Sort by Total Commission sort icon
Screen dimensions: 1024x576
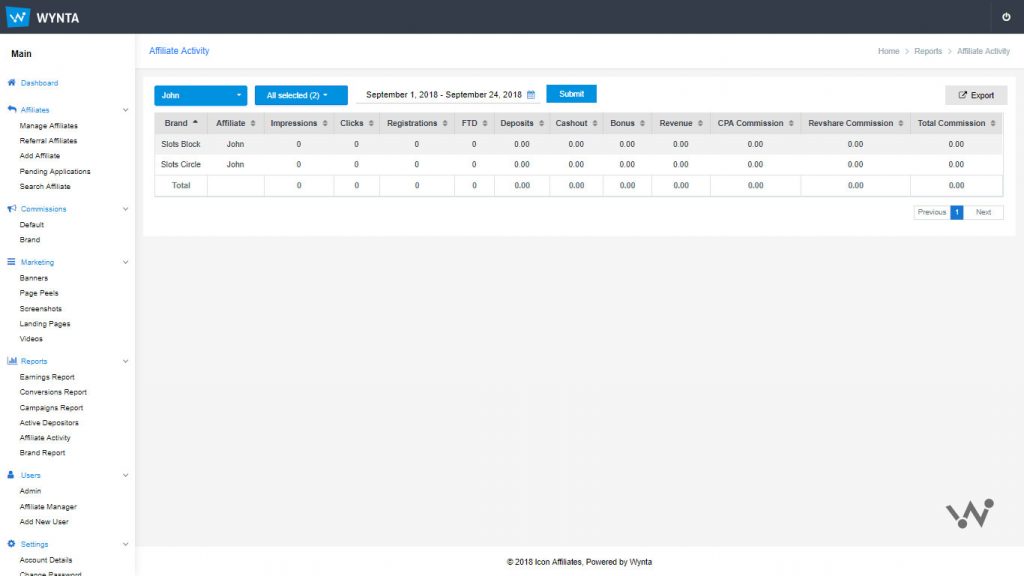point(993,123)
